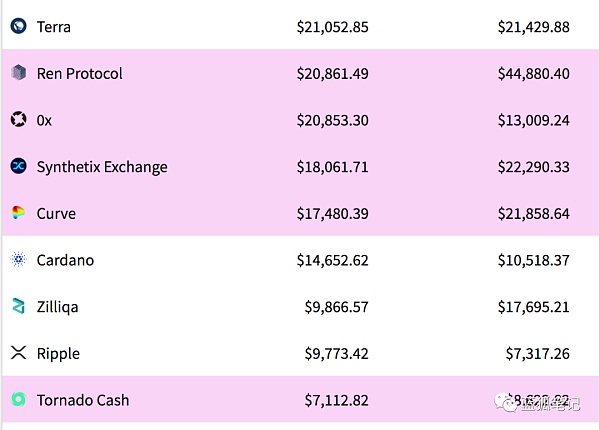
Task: Click the Ren Protocol cube icon
Action: tap(18, 73)
